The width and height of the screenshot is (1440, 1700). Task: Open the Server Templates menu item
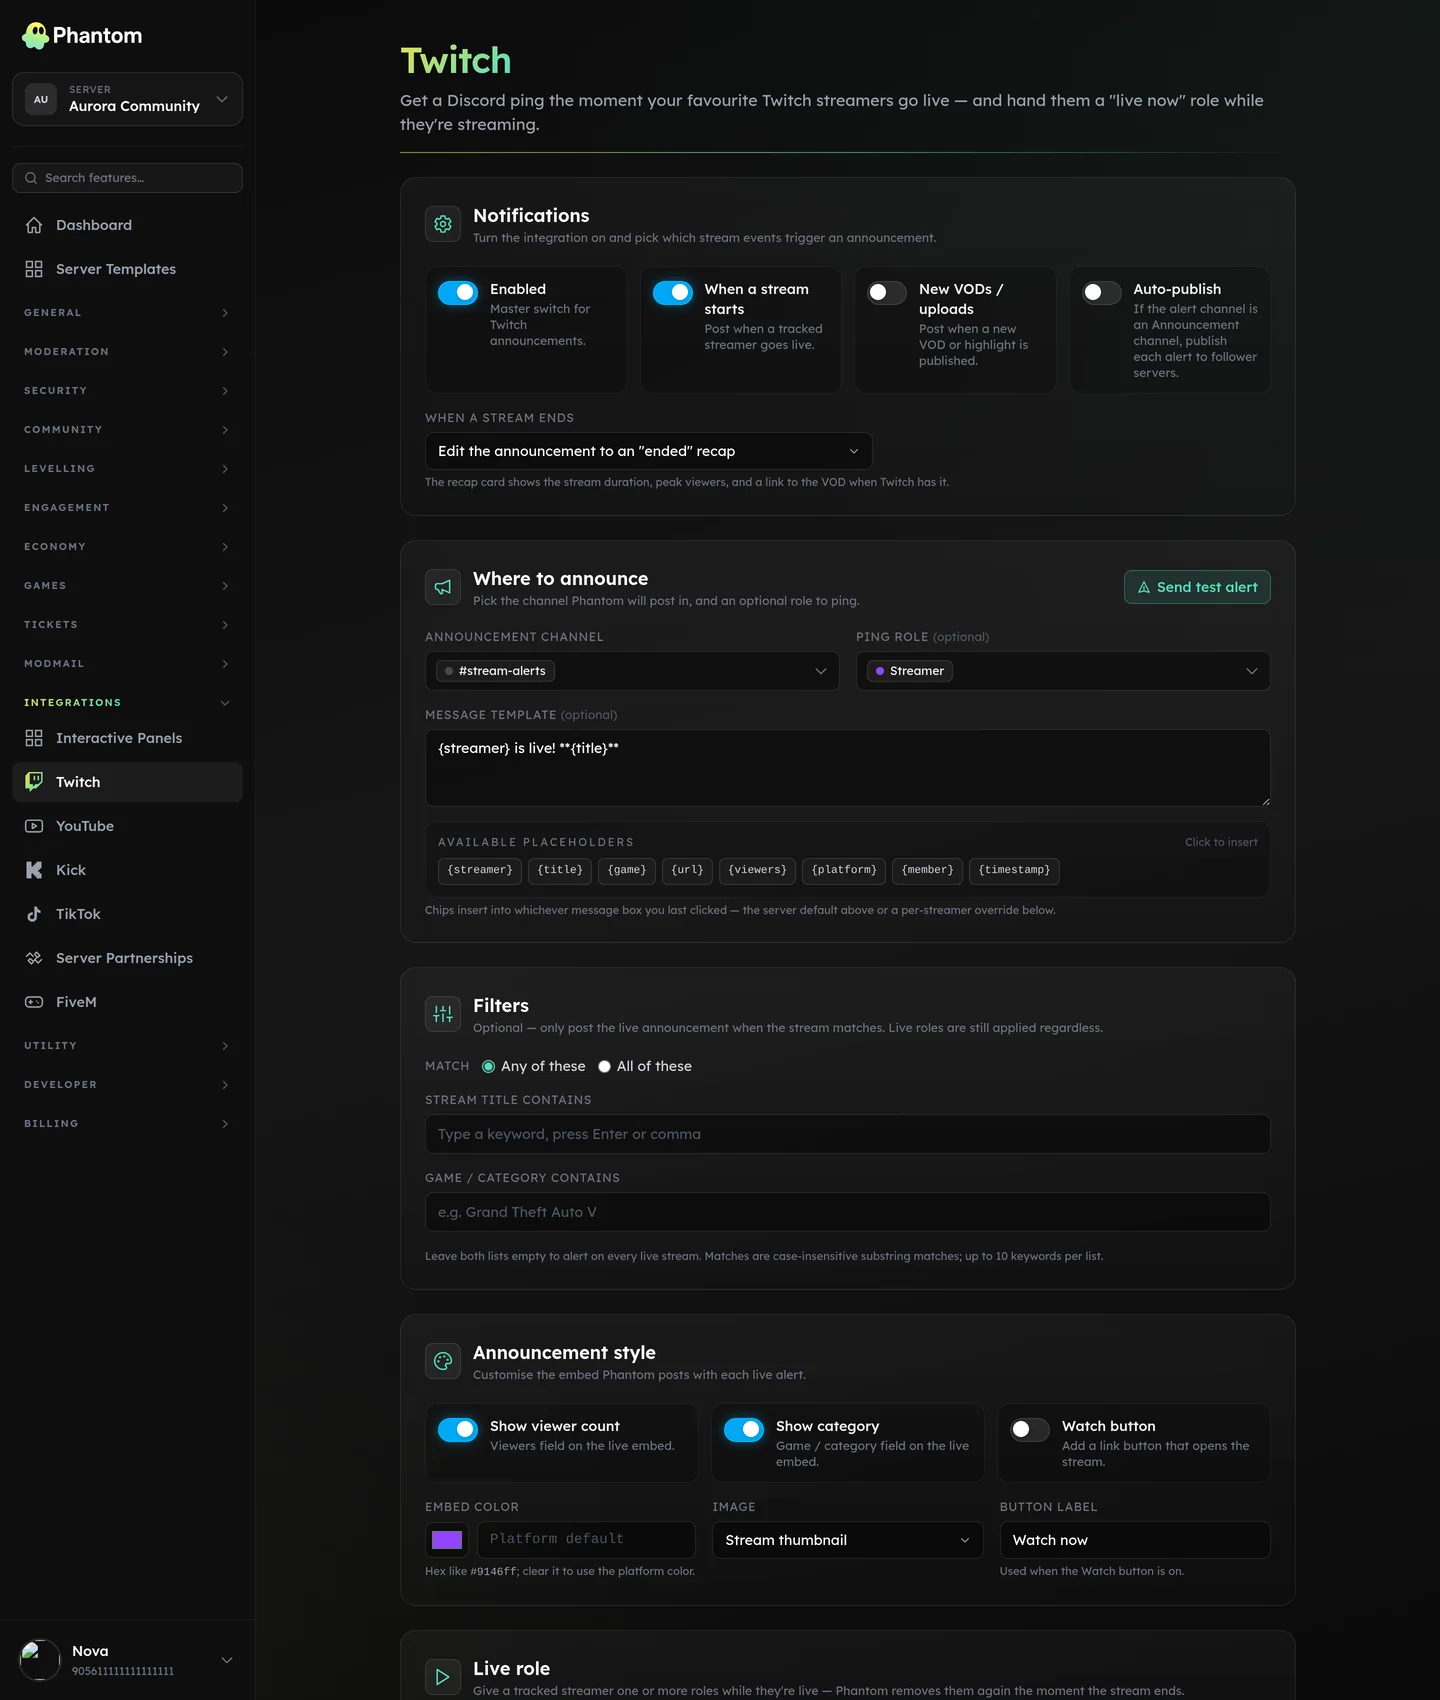tap(127, 269)
